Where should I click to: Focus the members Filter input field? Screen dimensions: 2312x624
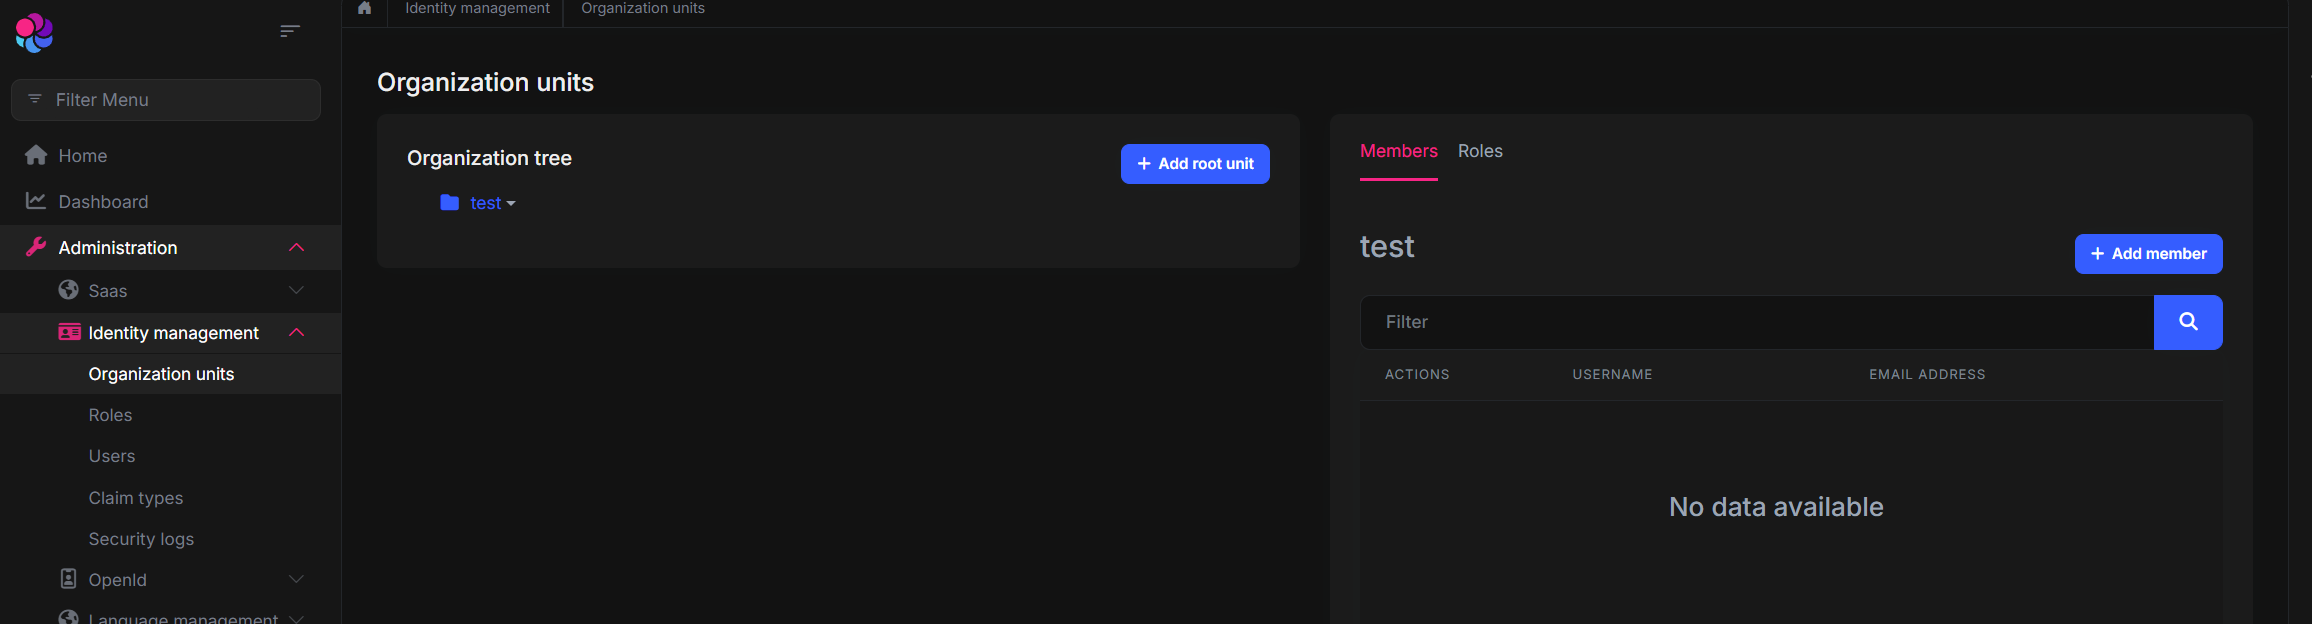point(1756,322)
